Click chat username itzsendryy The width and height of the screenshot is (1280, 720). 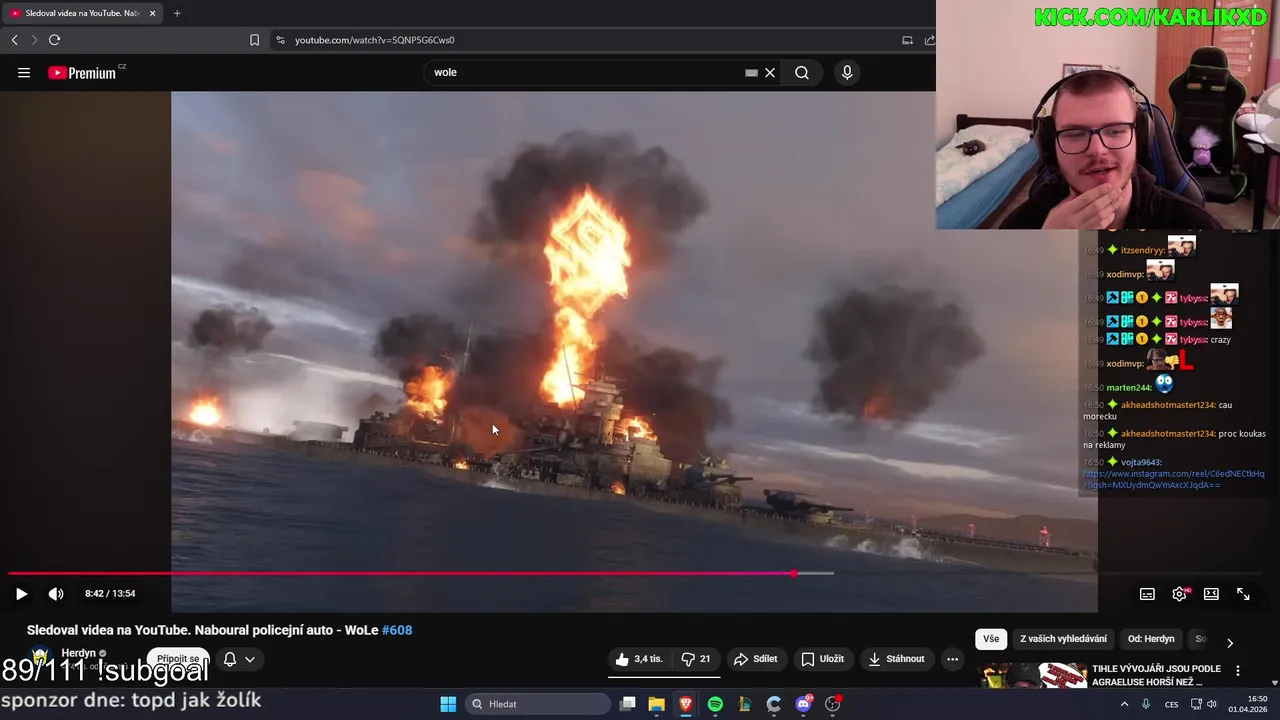click(1142, 250)
